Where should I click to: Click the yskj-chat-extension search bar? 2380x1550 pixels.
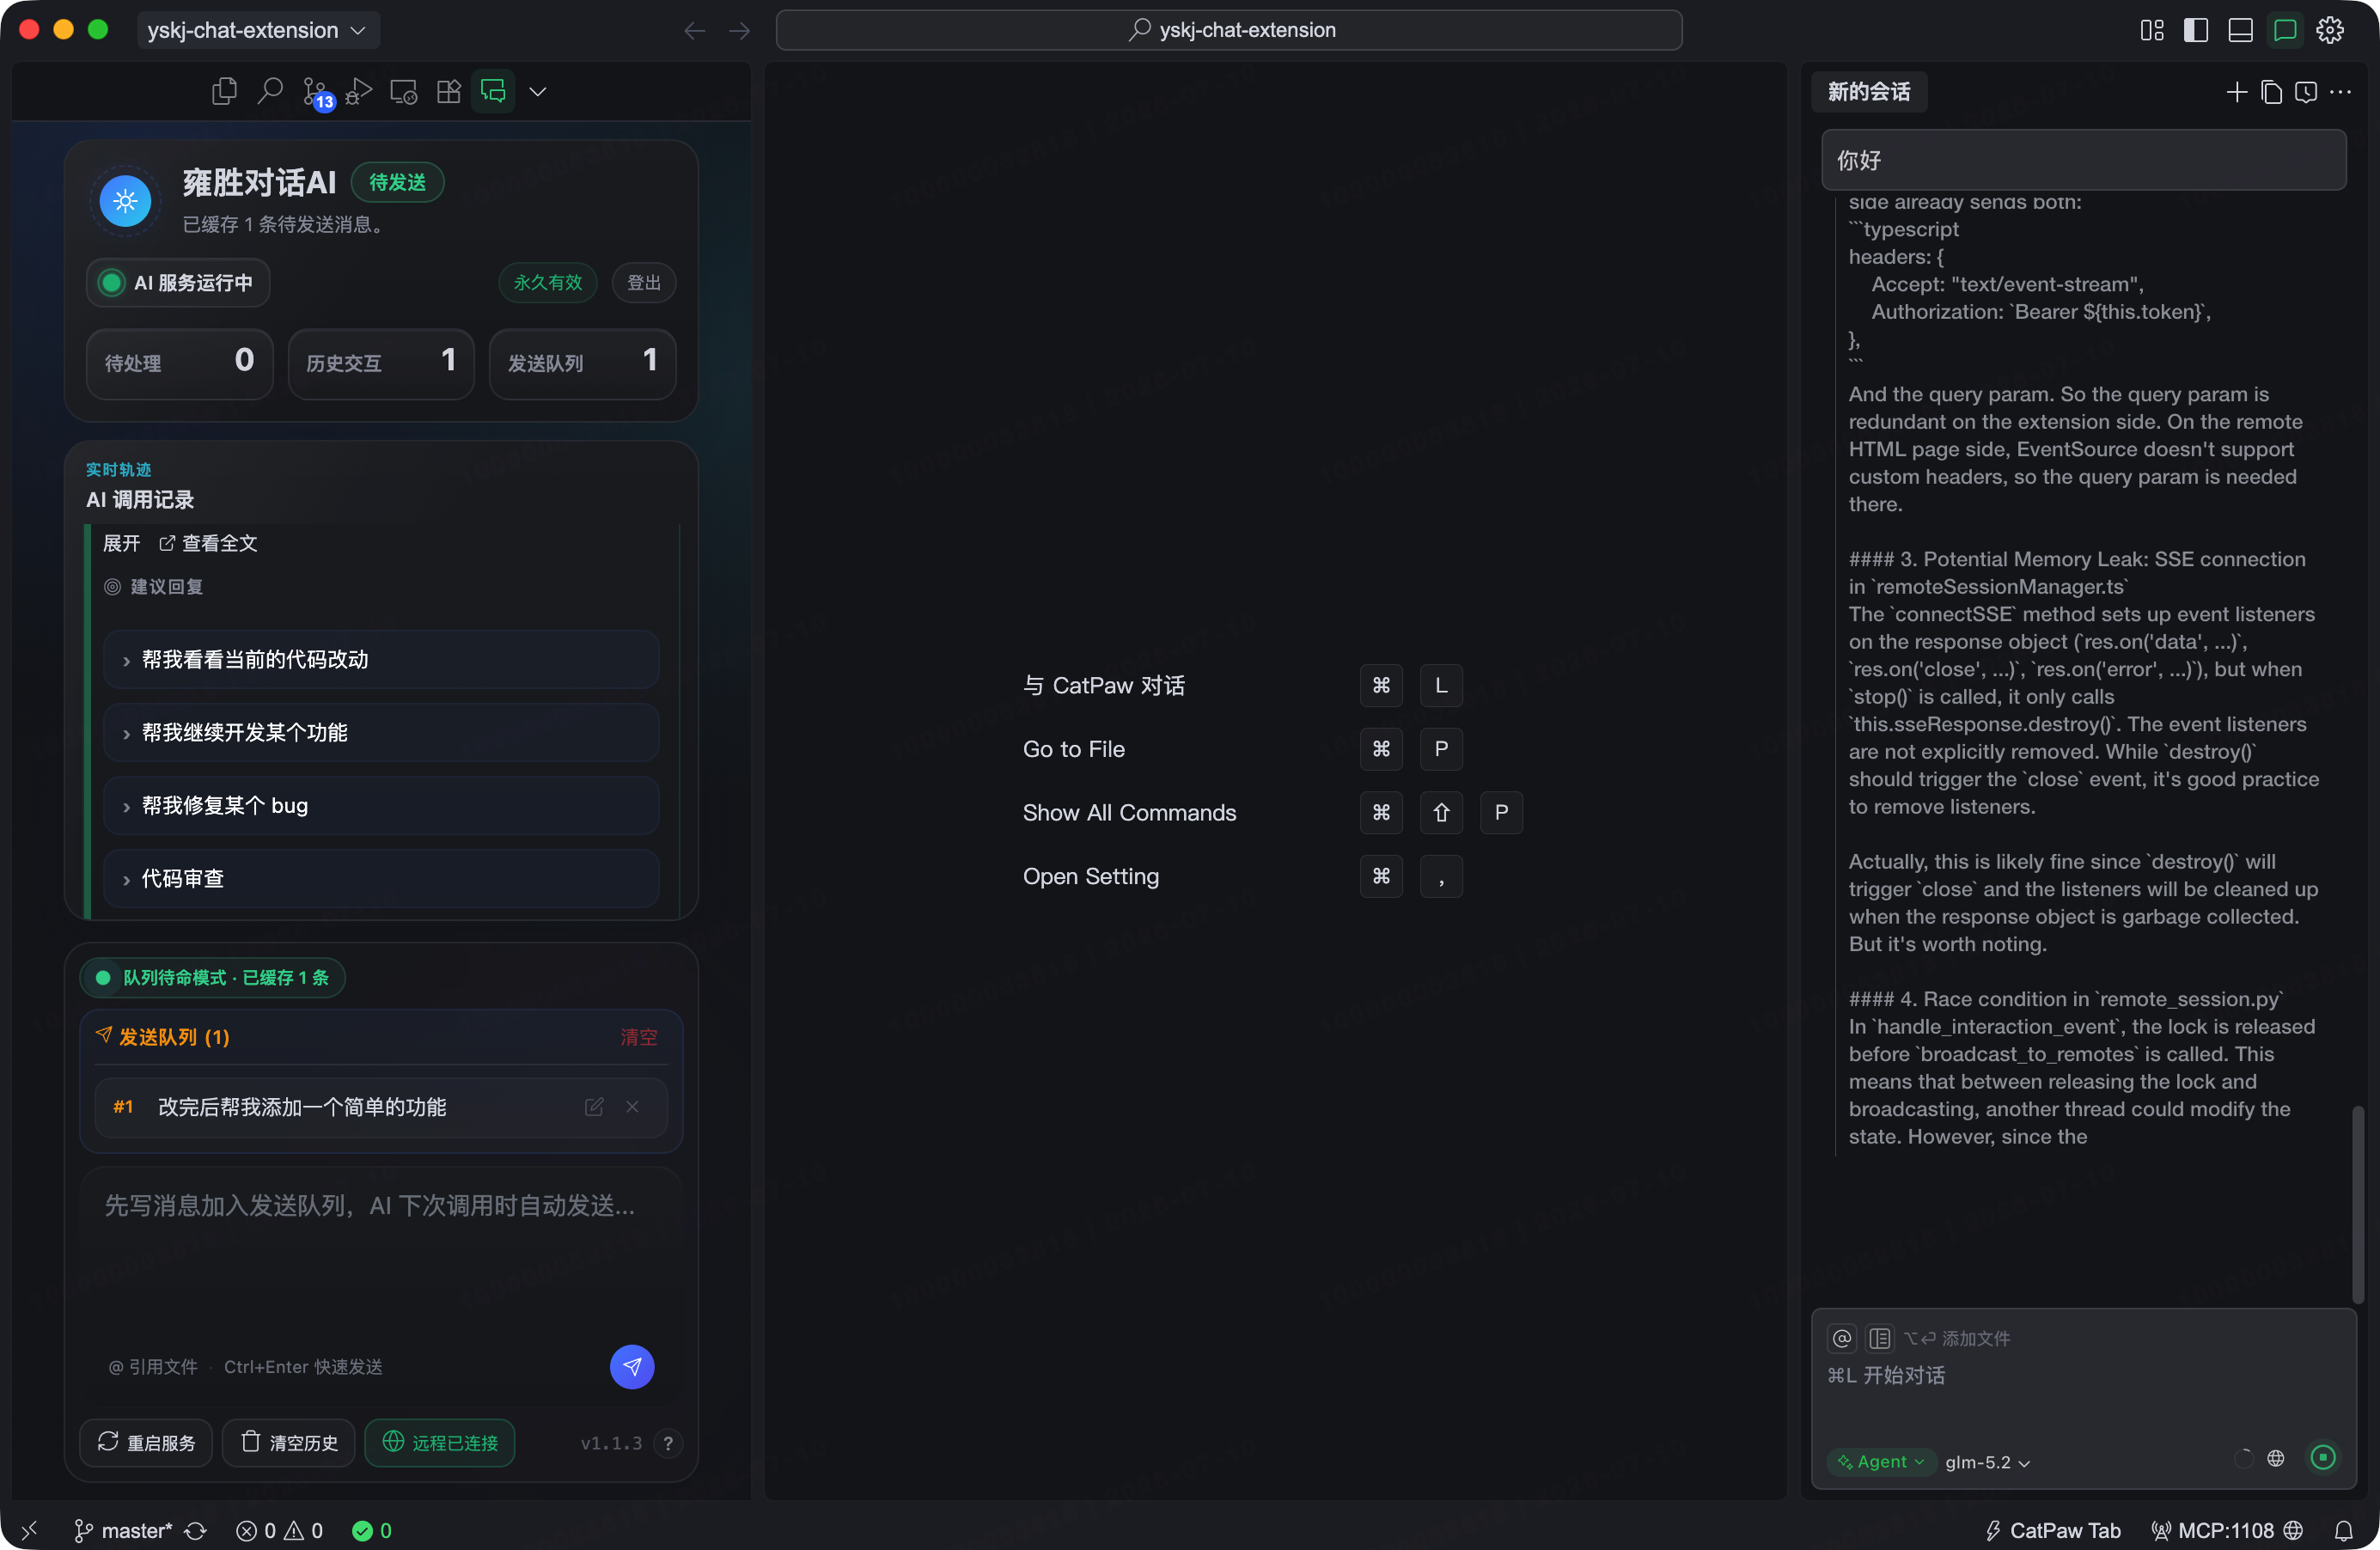(1229, 30)
